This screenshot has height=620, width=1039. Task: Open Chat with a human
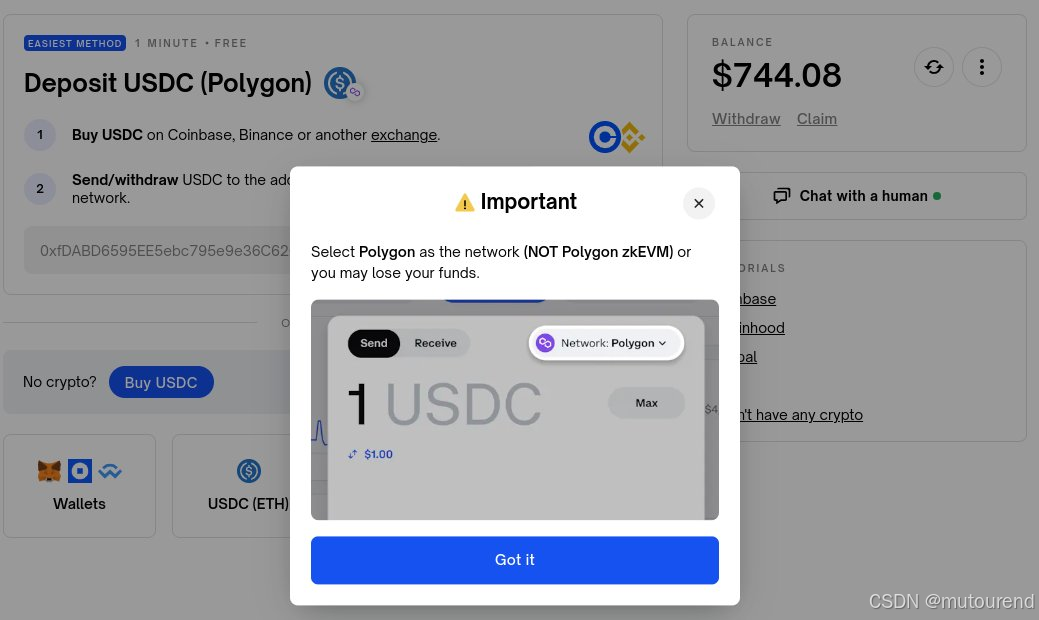(856, 196)
